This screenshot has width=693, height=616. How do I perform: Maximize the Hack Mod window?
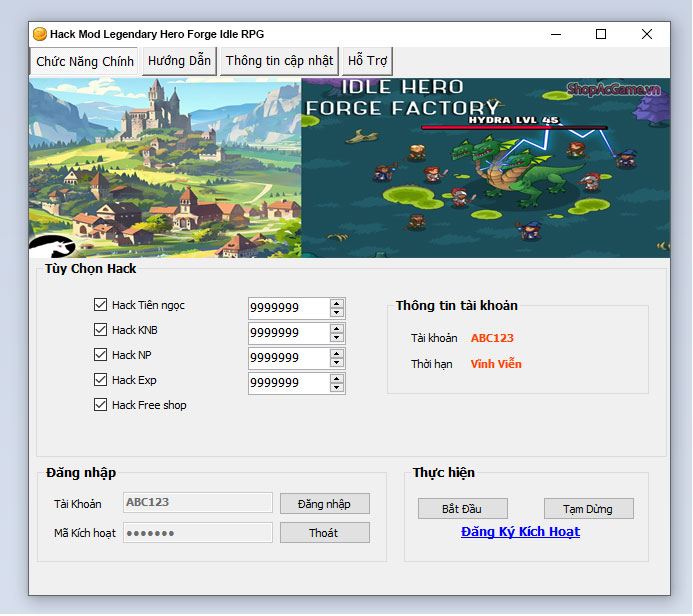point(601,34)
